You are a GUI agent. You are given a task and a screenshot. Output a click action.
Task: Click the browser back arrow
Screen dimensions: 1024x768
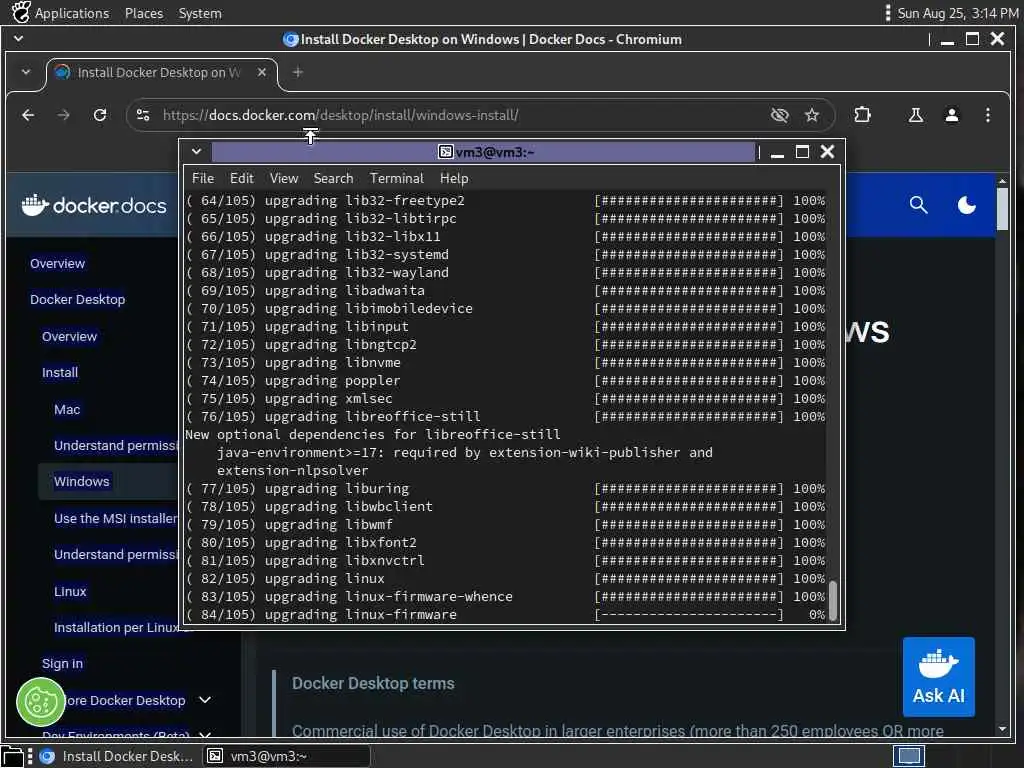(28, 116)
